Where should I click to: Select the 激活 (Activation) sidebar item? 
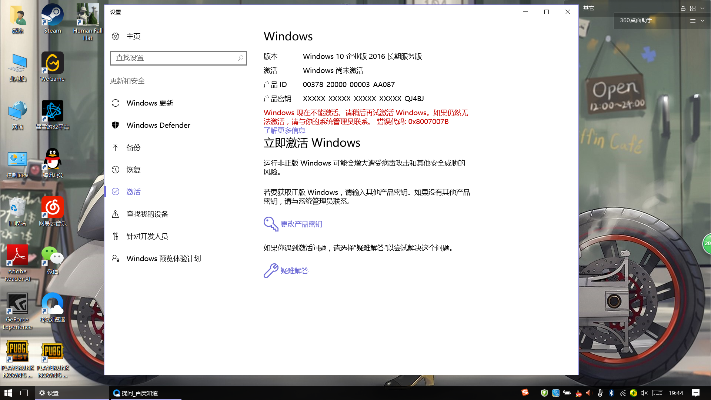[x=134, y=191]
